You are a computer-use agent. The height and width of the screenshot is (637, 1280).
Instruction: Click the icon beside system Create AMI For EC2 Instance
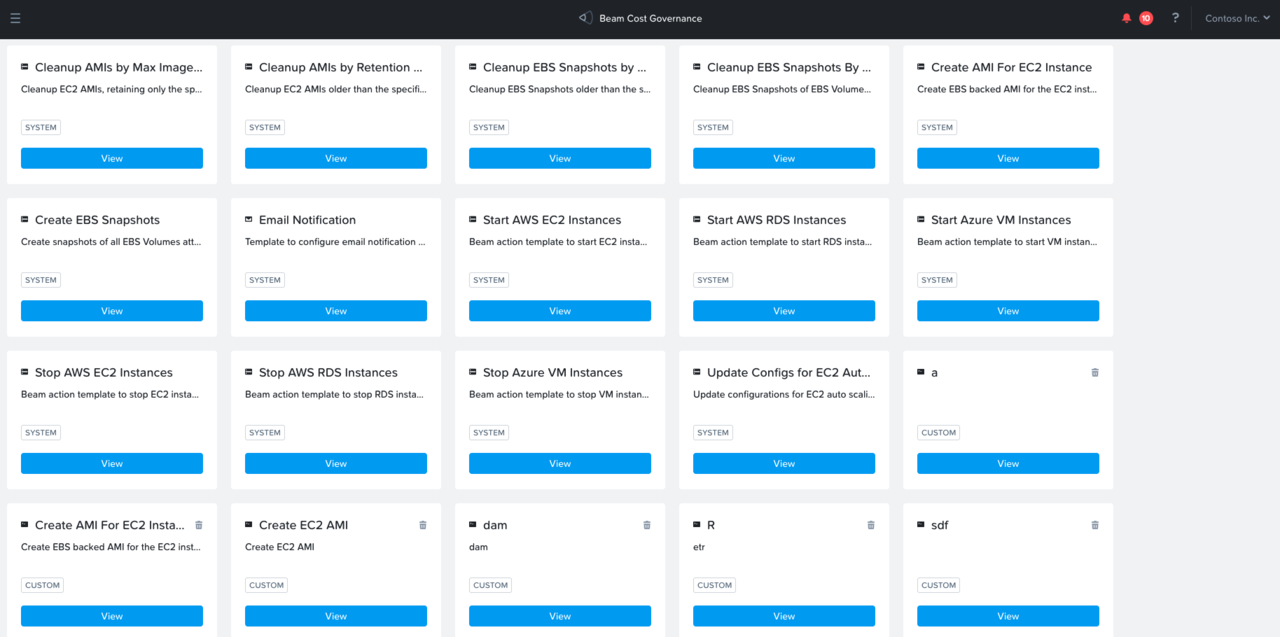921,67
